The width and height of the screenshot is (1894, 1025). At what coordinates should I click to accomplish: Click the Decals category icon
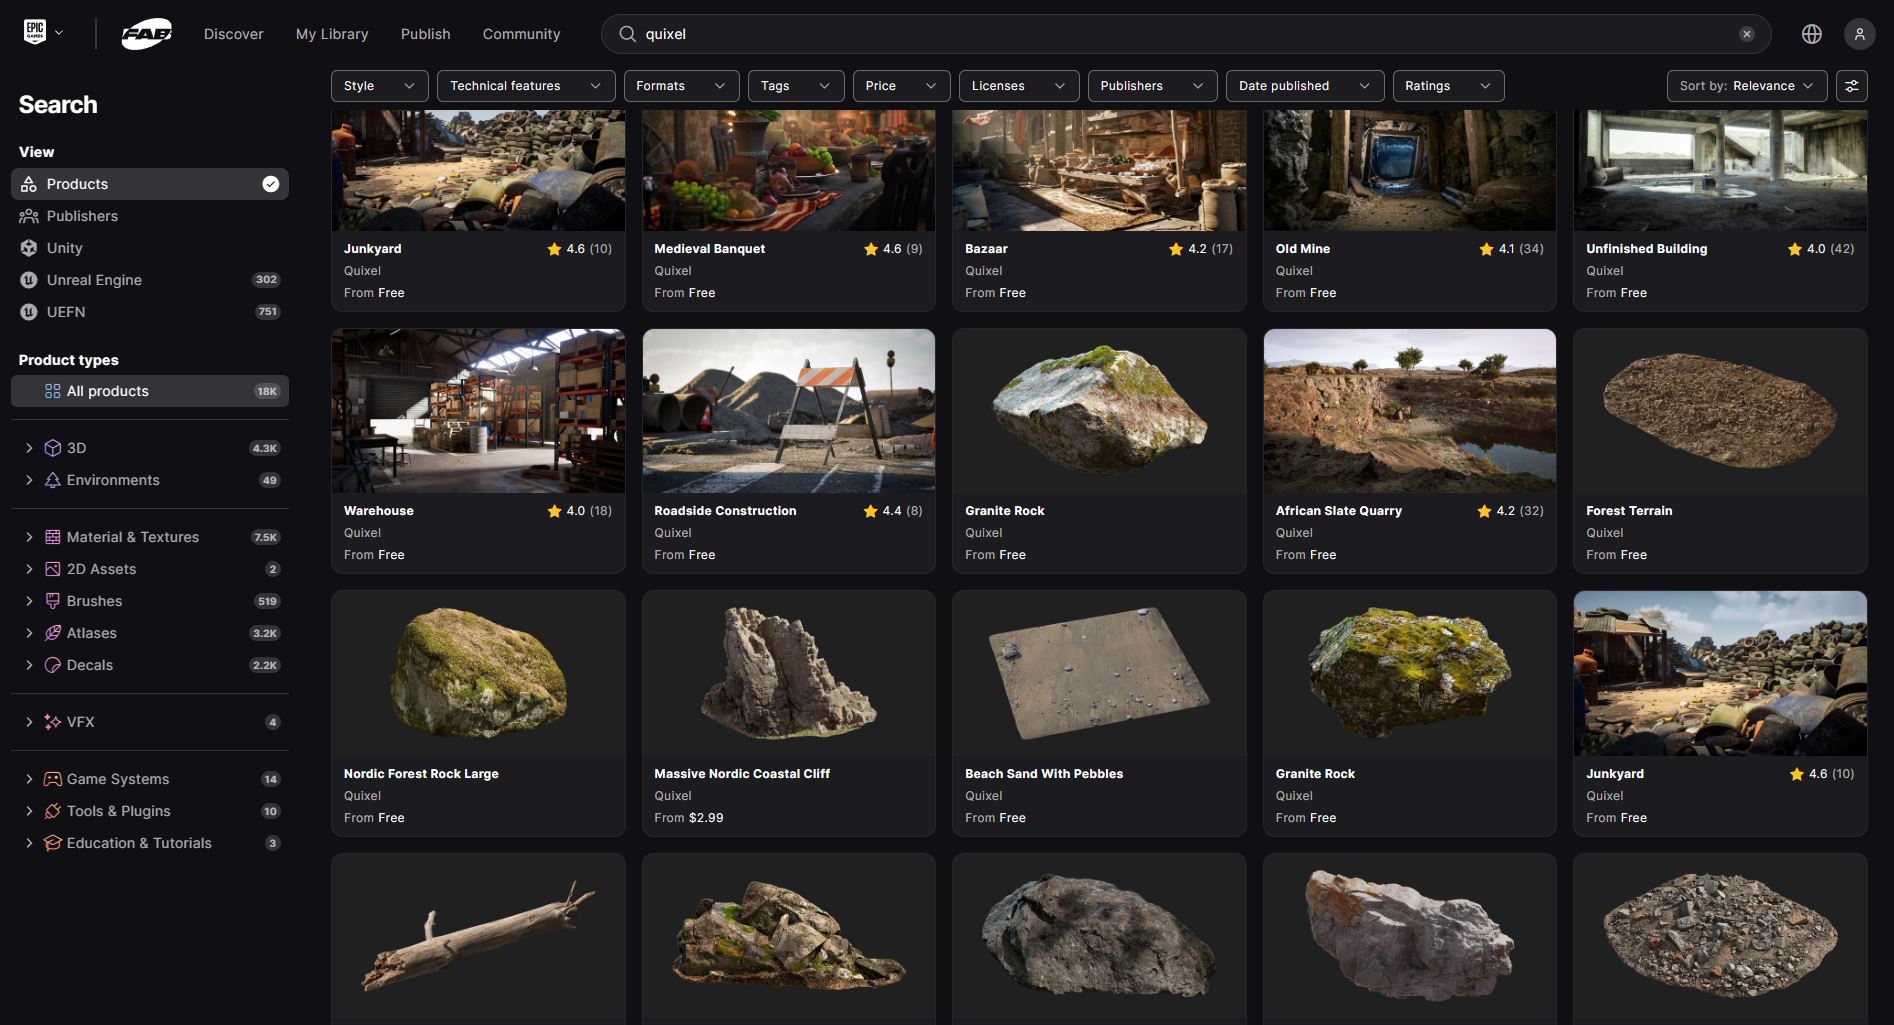point(53,665)
